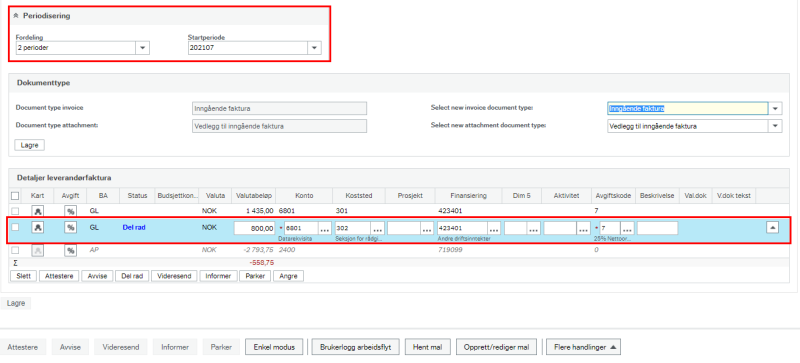The image size is (800, 363).
Task: Click Avgift percent icon on Del rad row
Action: pyautogui.click(x=70, y=228)
